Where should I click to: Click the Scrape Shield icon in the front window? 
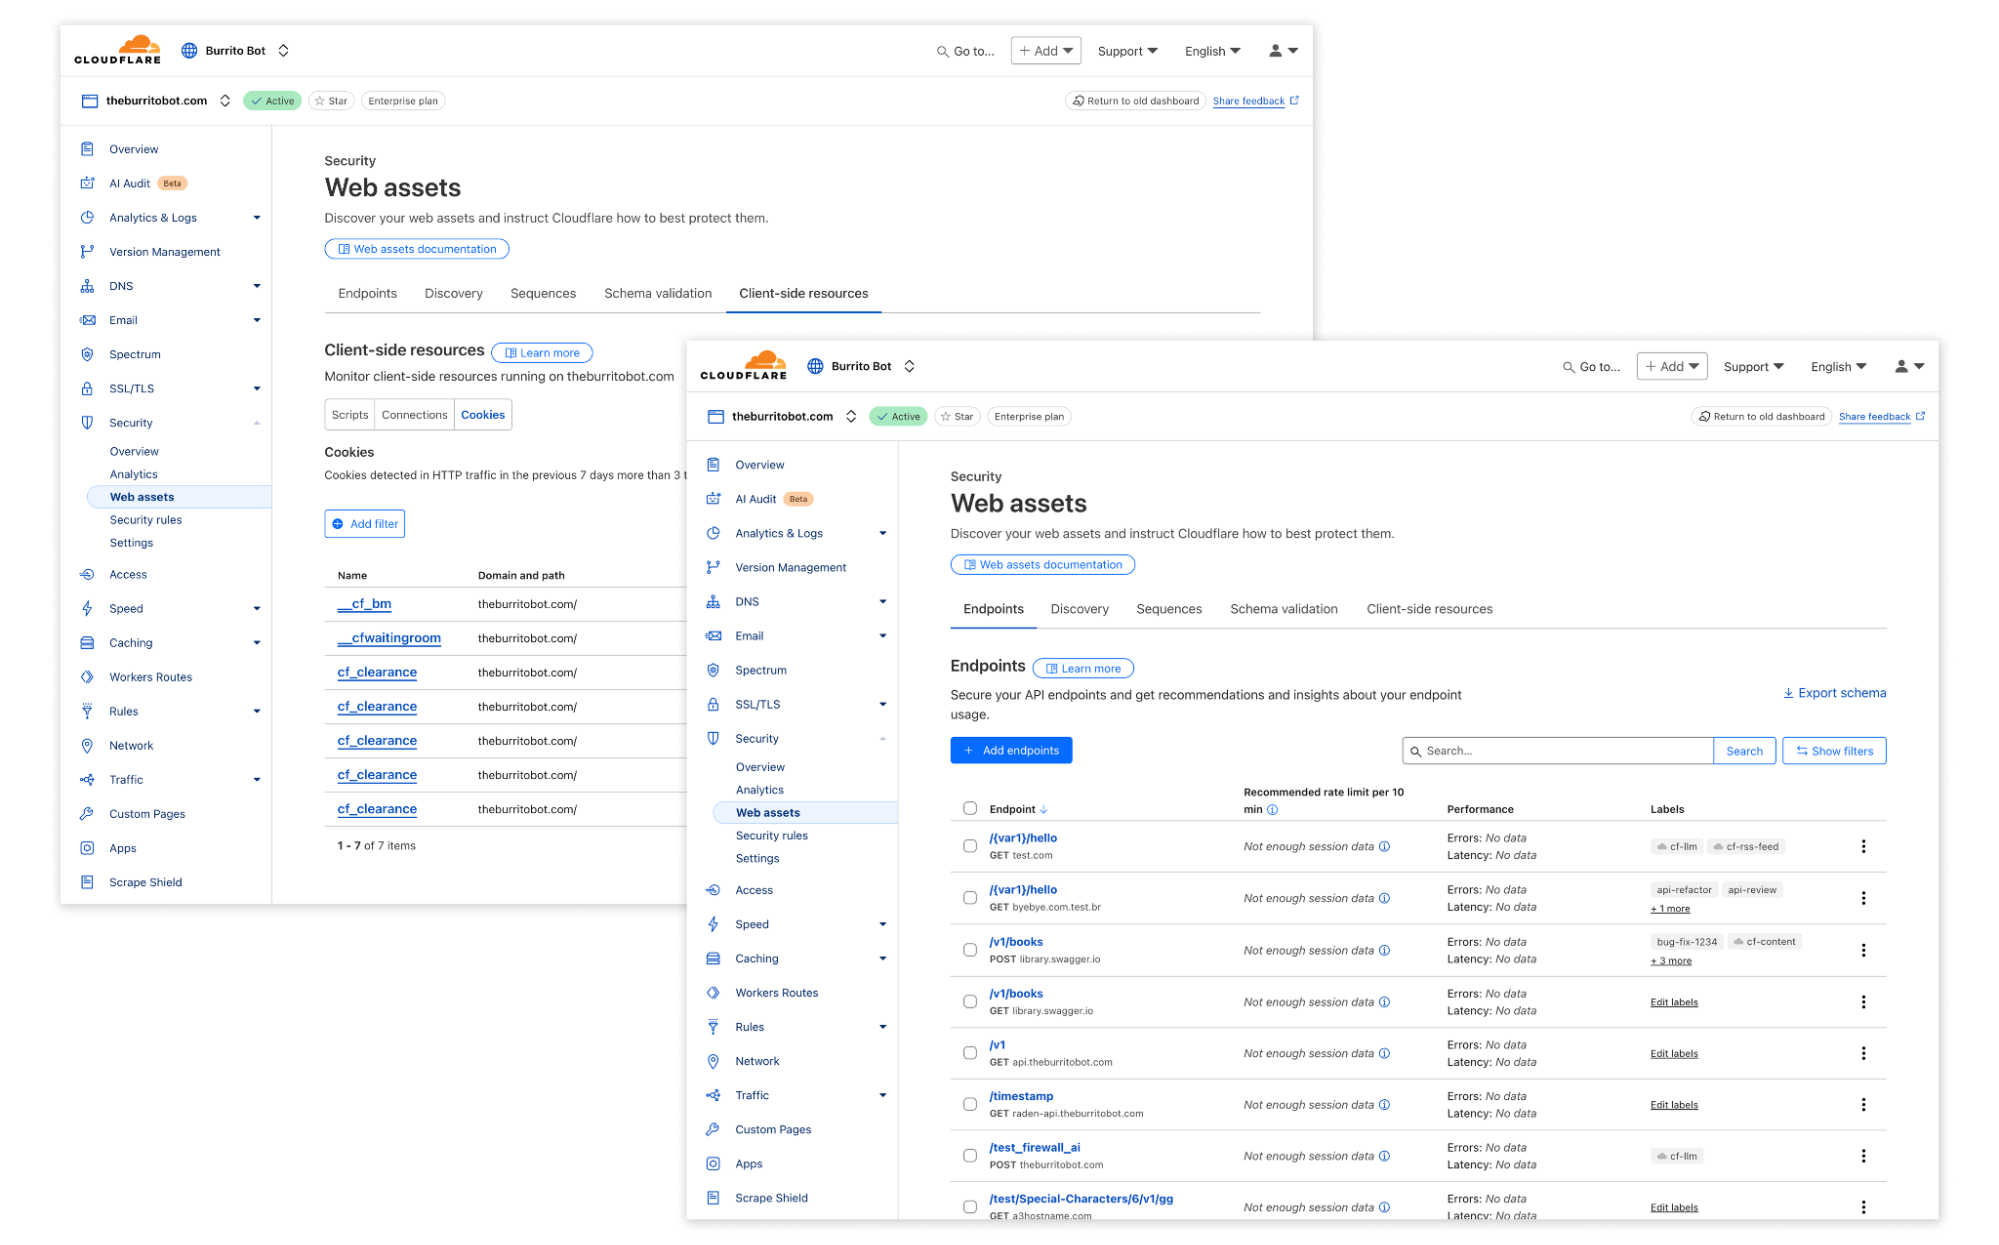pos(713,1198)
